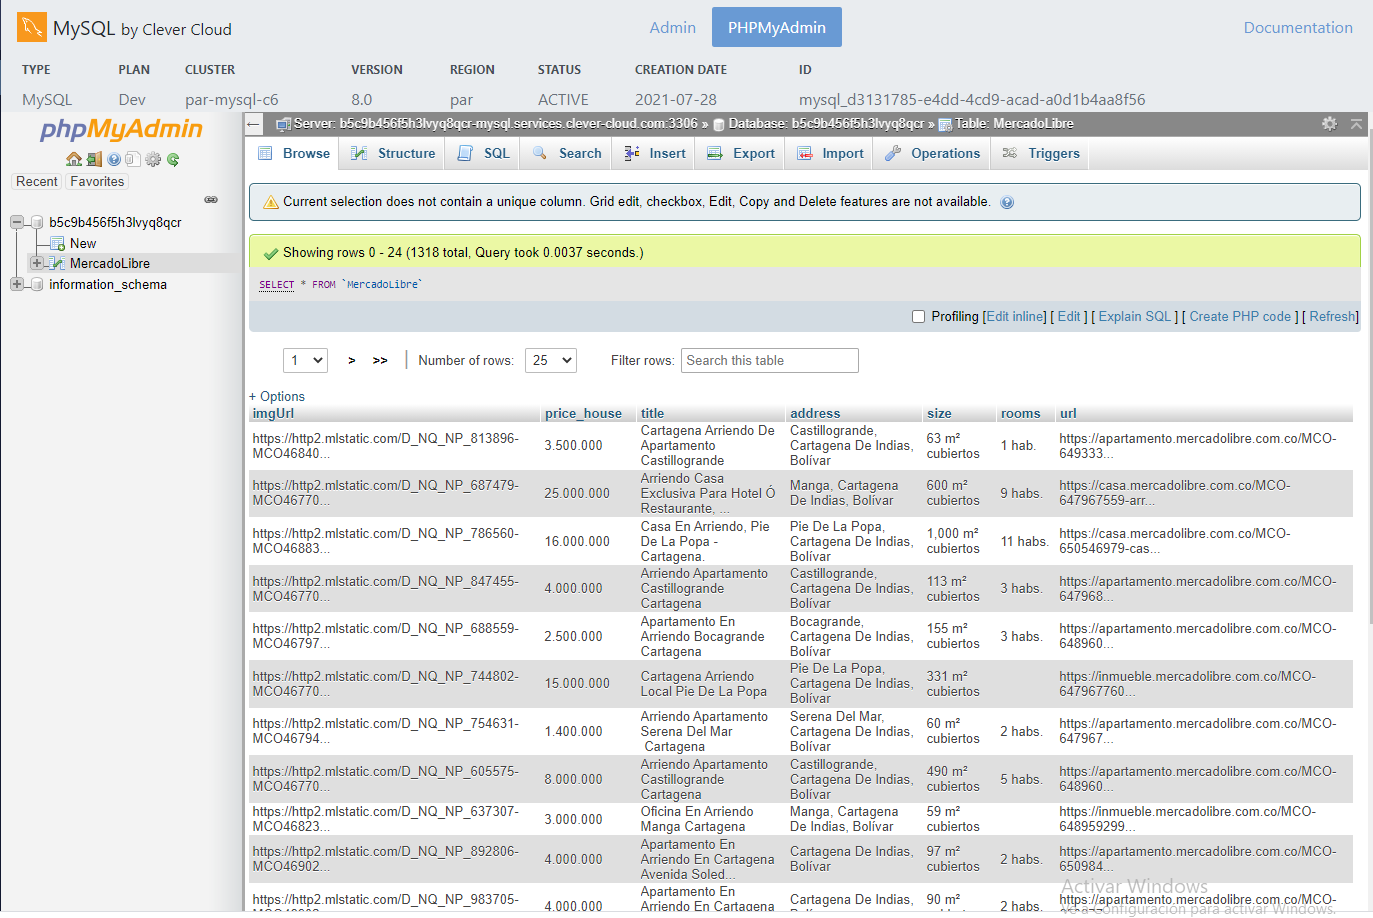Open the Insert tab

tap(655, 153)
